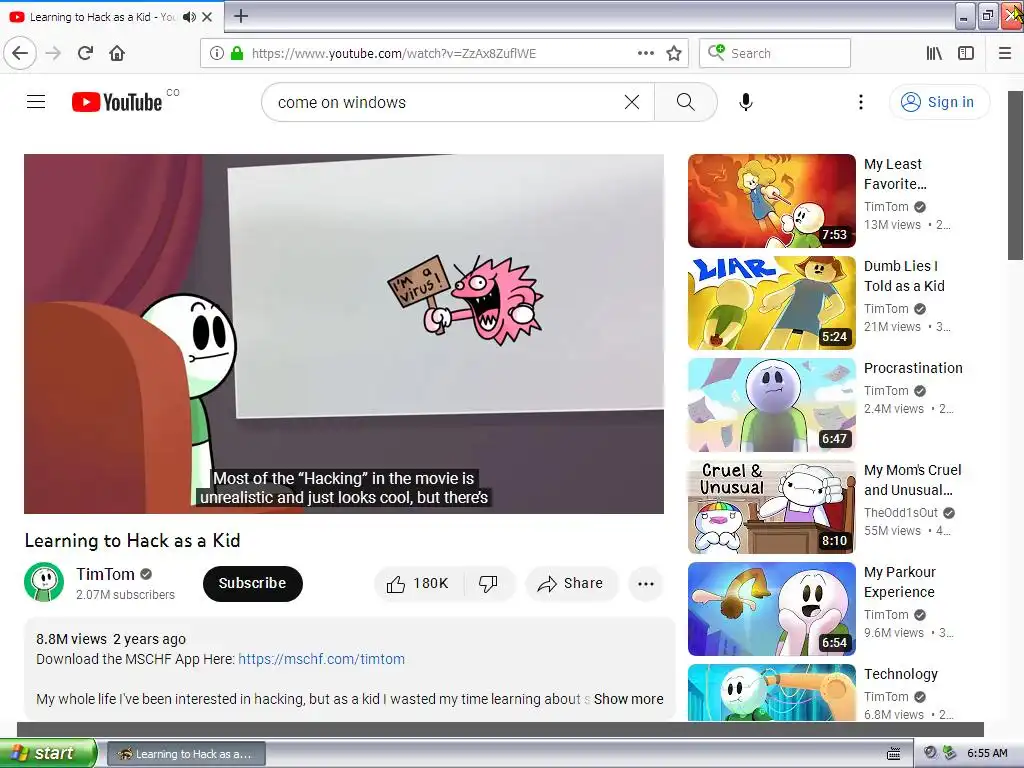This screenshot has width=1024, height=768.
Task: Open the Technology video thumbnail
Action: click(771, 692)
